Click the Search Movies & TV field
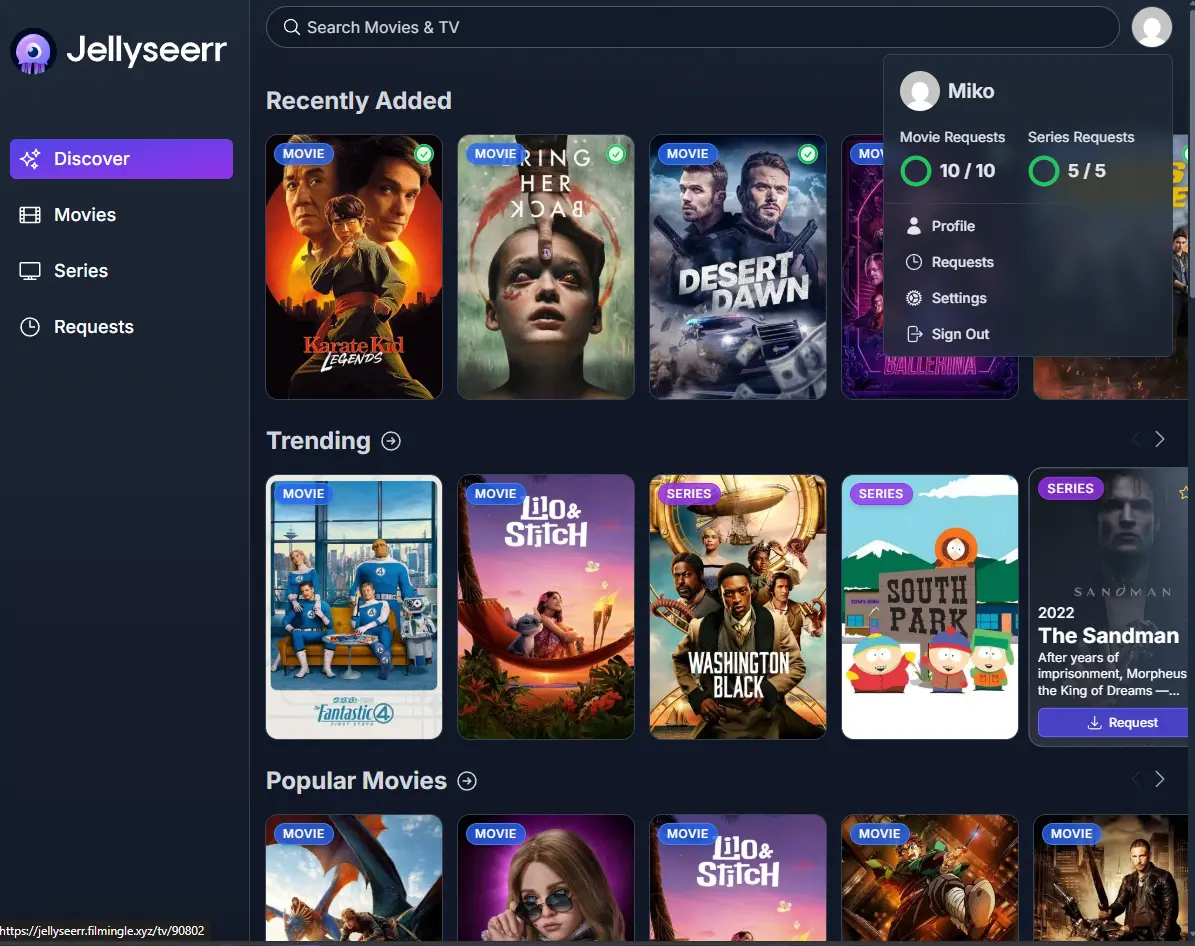Screen dimensions: 1195x946 click(692, 27)
